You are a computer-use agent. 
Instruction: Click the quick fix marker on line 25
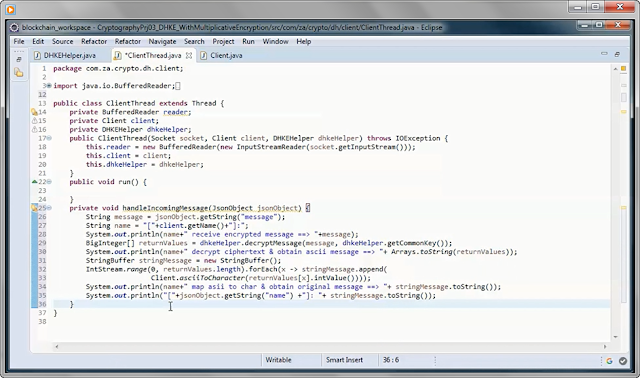pos(34,208)
